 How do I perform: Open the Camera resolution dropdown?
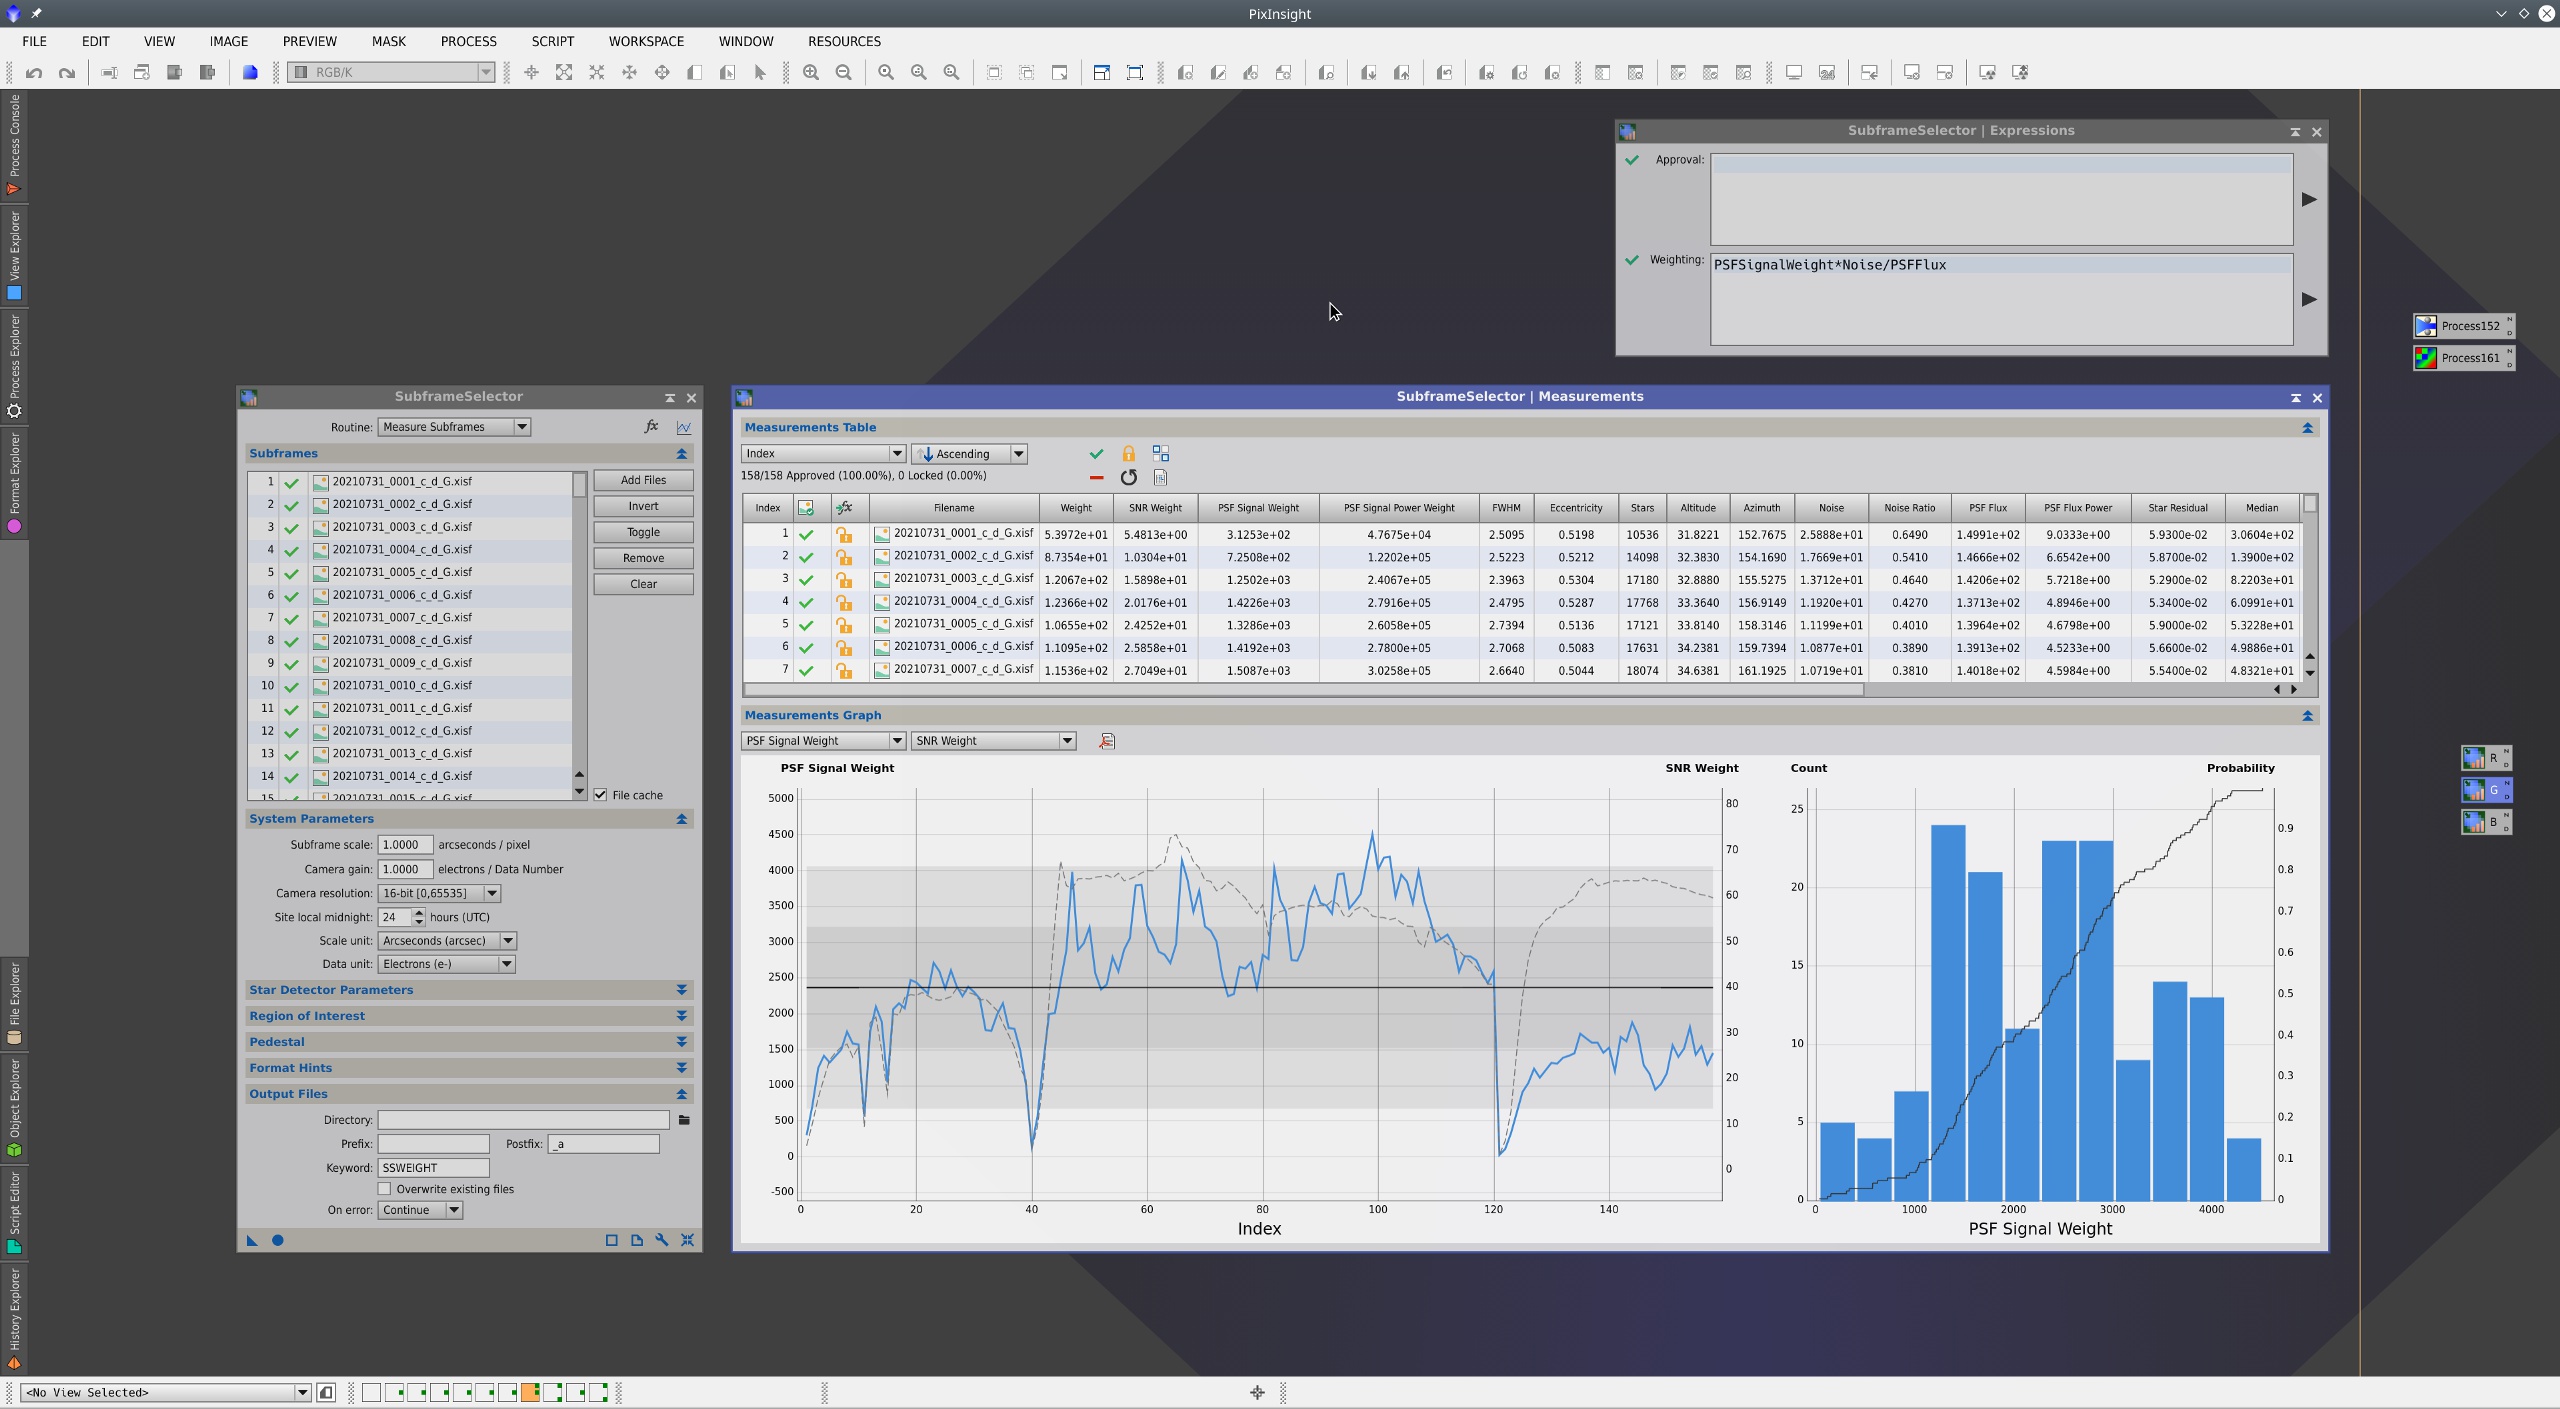pyautogui.click(x=439, y=893)
